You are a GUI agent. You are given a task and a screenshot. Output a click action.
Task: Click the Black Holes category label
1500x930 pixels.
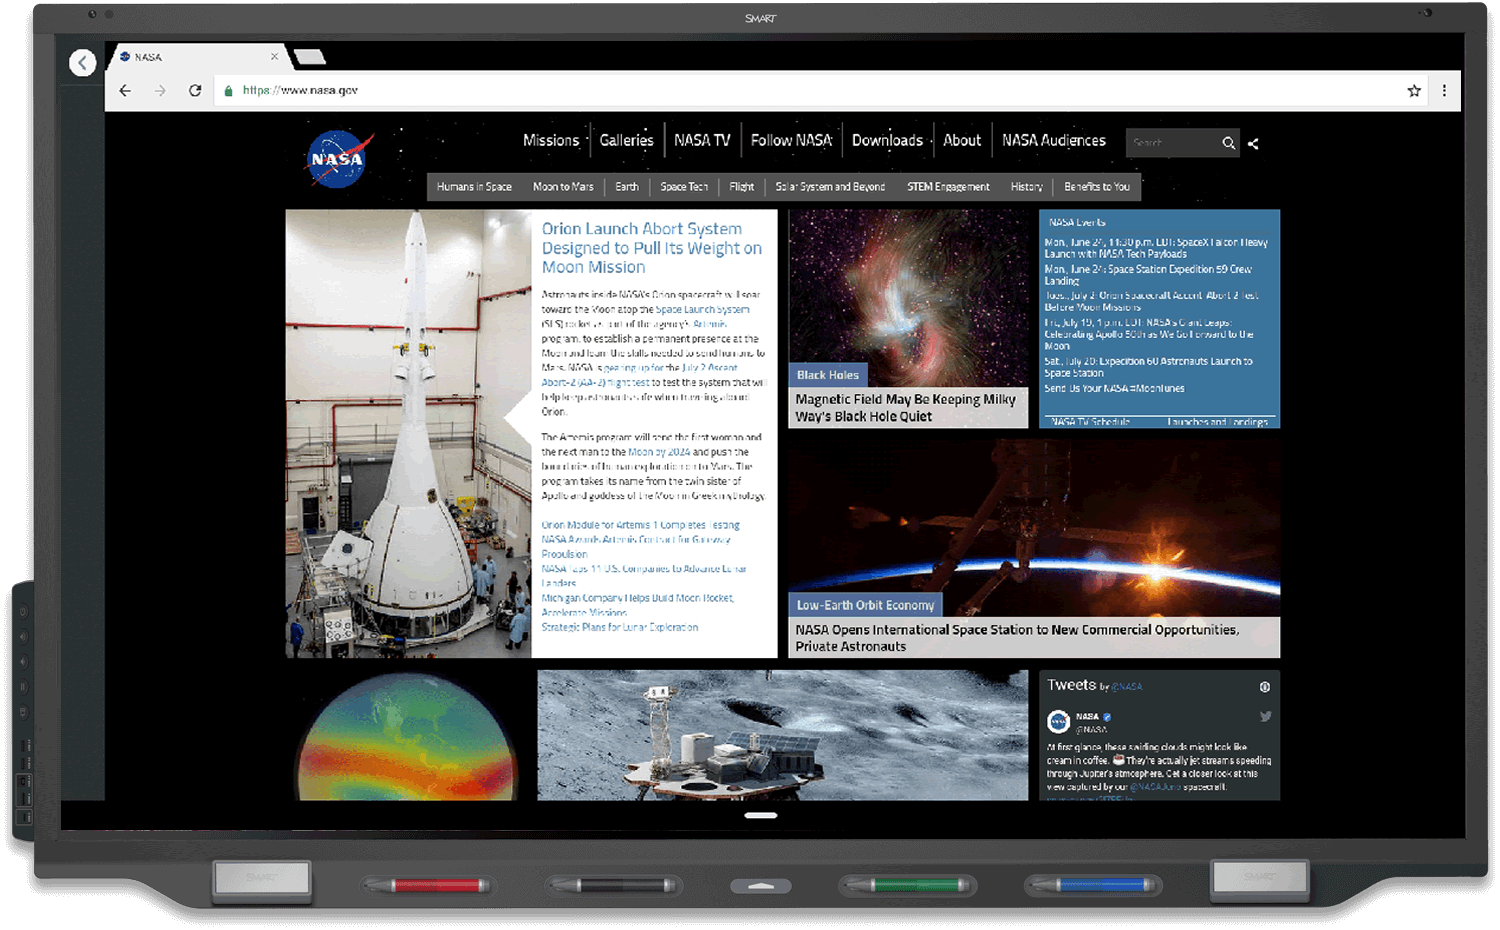coord(828,375)
